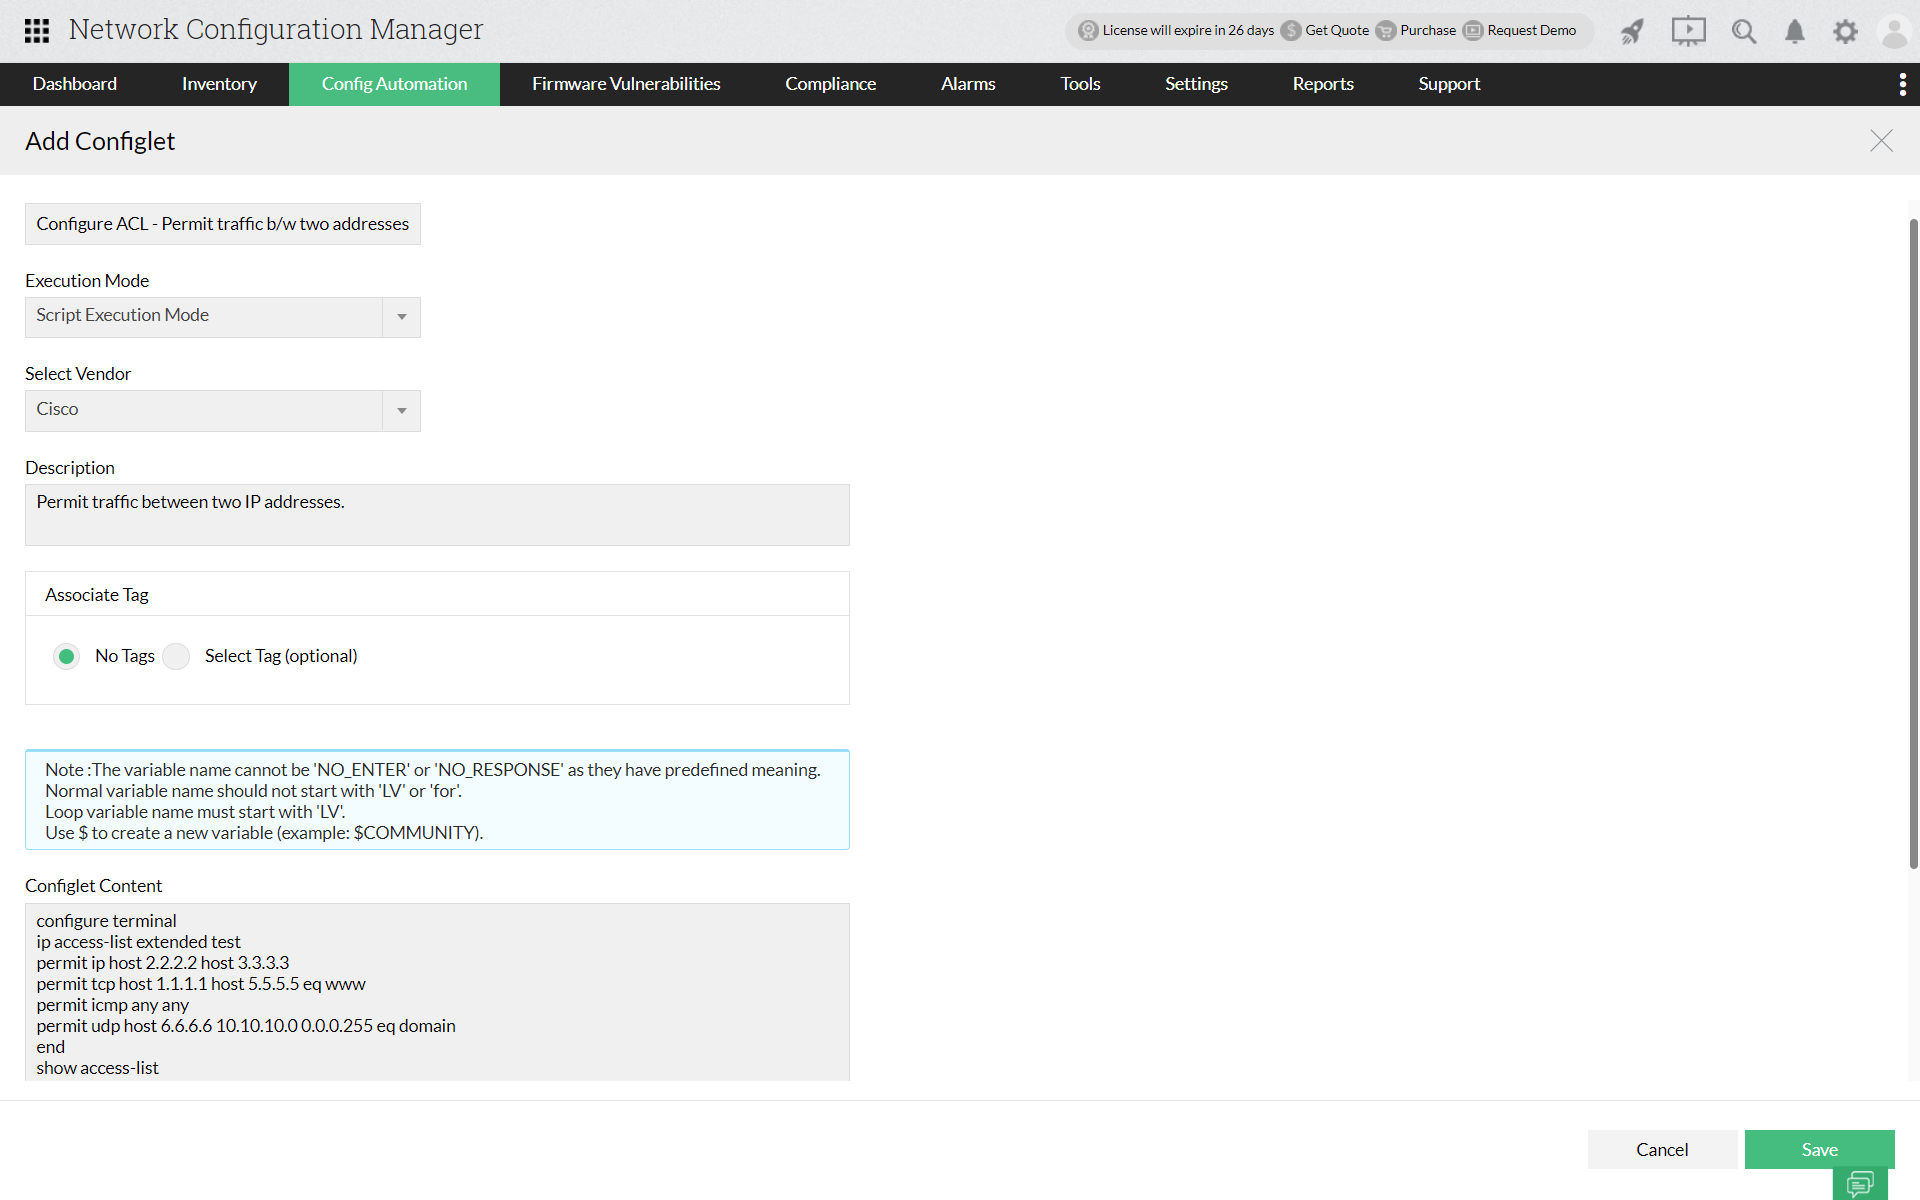Expand the vertical ellipsis menu top right
This screenshot has height=1200, width=1920.
(x=1903, y=84)
